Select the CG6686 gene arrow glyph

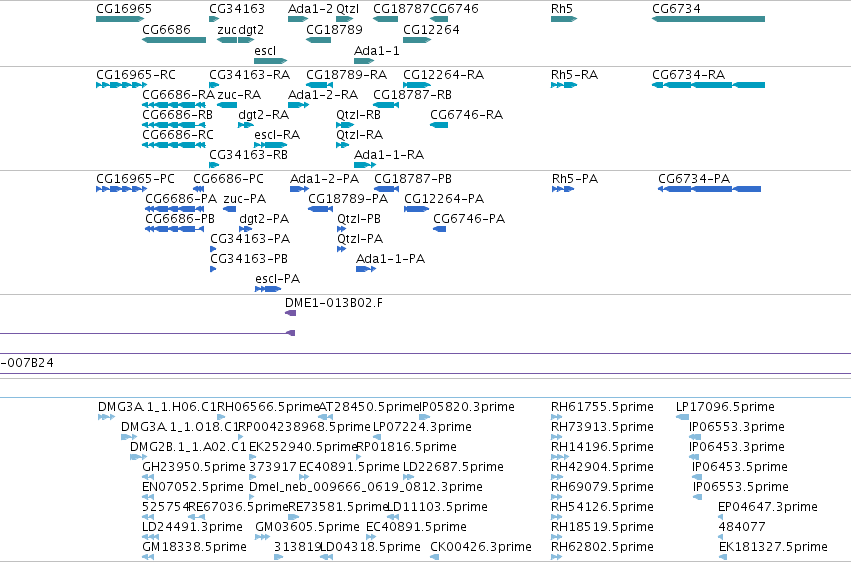point(174,40)
